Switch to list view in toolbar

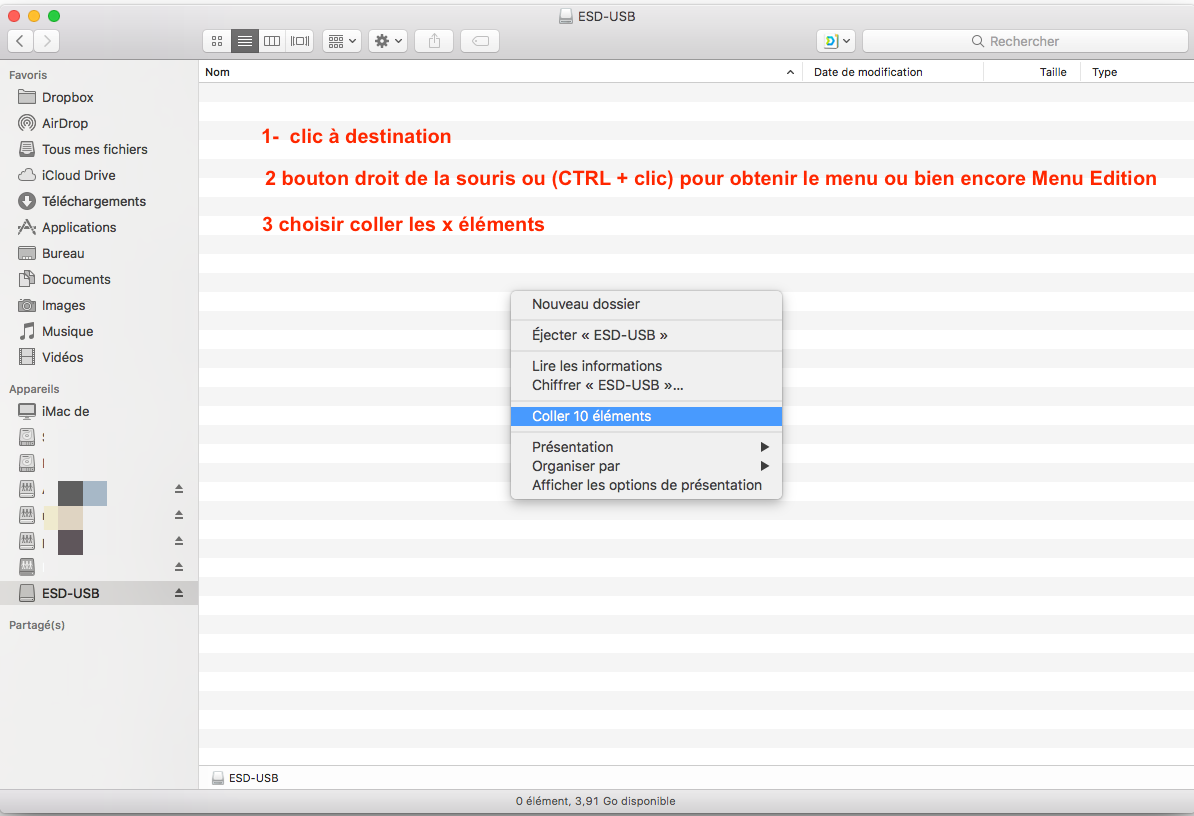pyautogui.click(x=244, y=41)
